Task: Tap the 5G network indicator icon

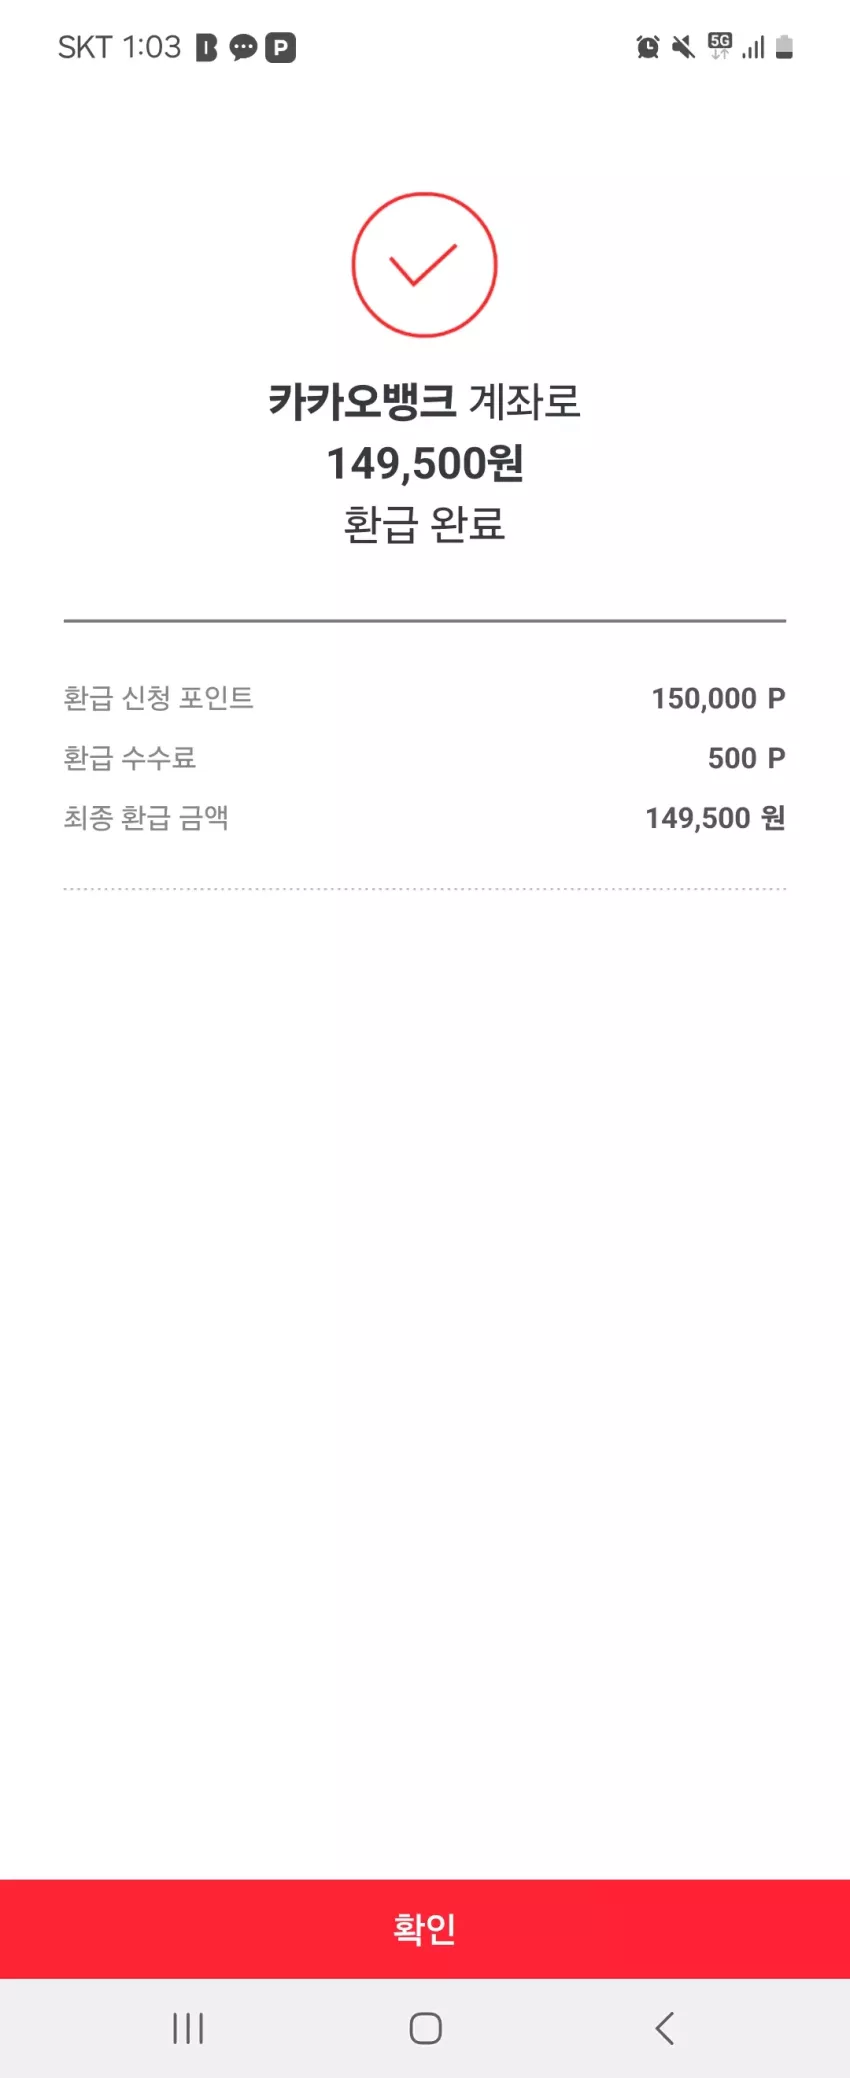Action: pos(720,46)
